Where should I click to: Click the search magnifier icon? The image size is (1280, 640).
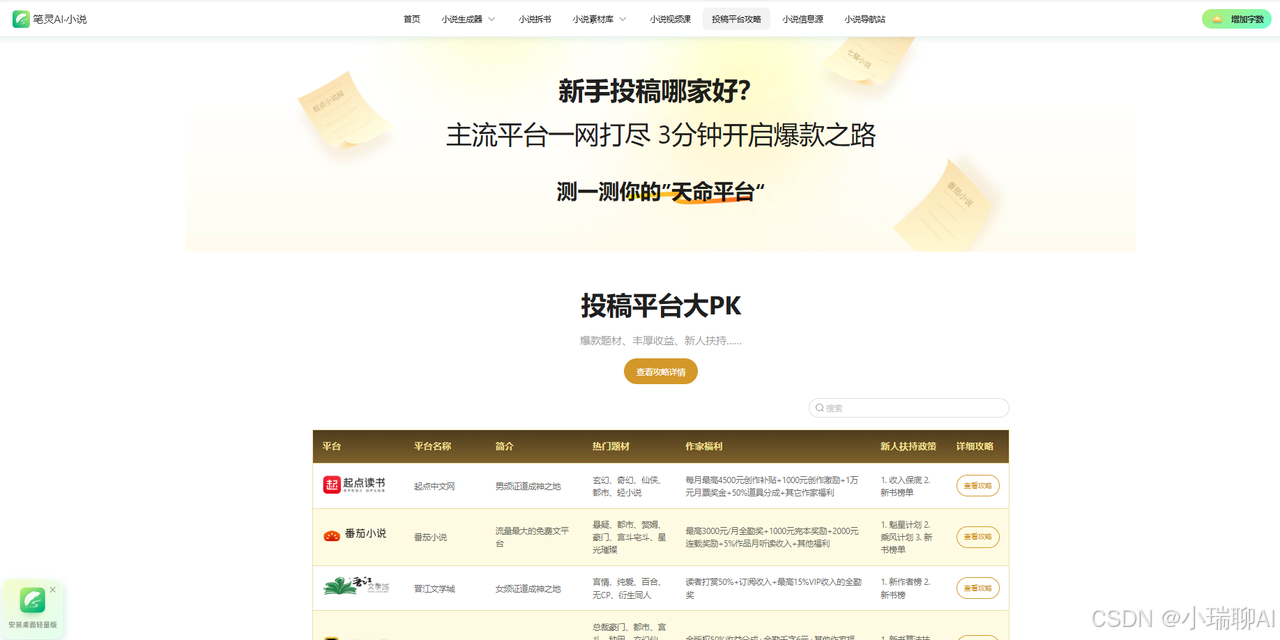click(820, 408)
